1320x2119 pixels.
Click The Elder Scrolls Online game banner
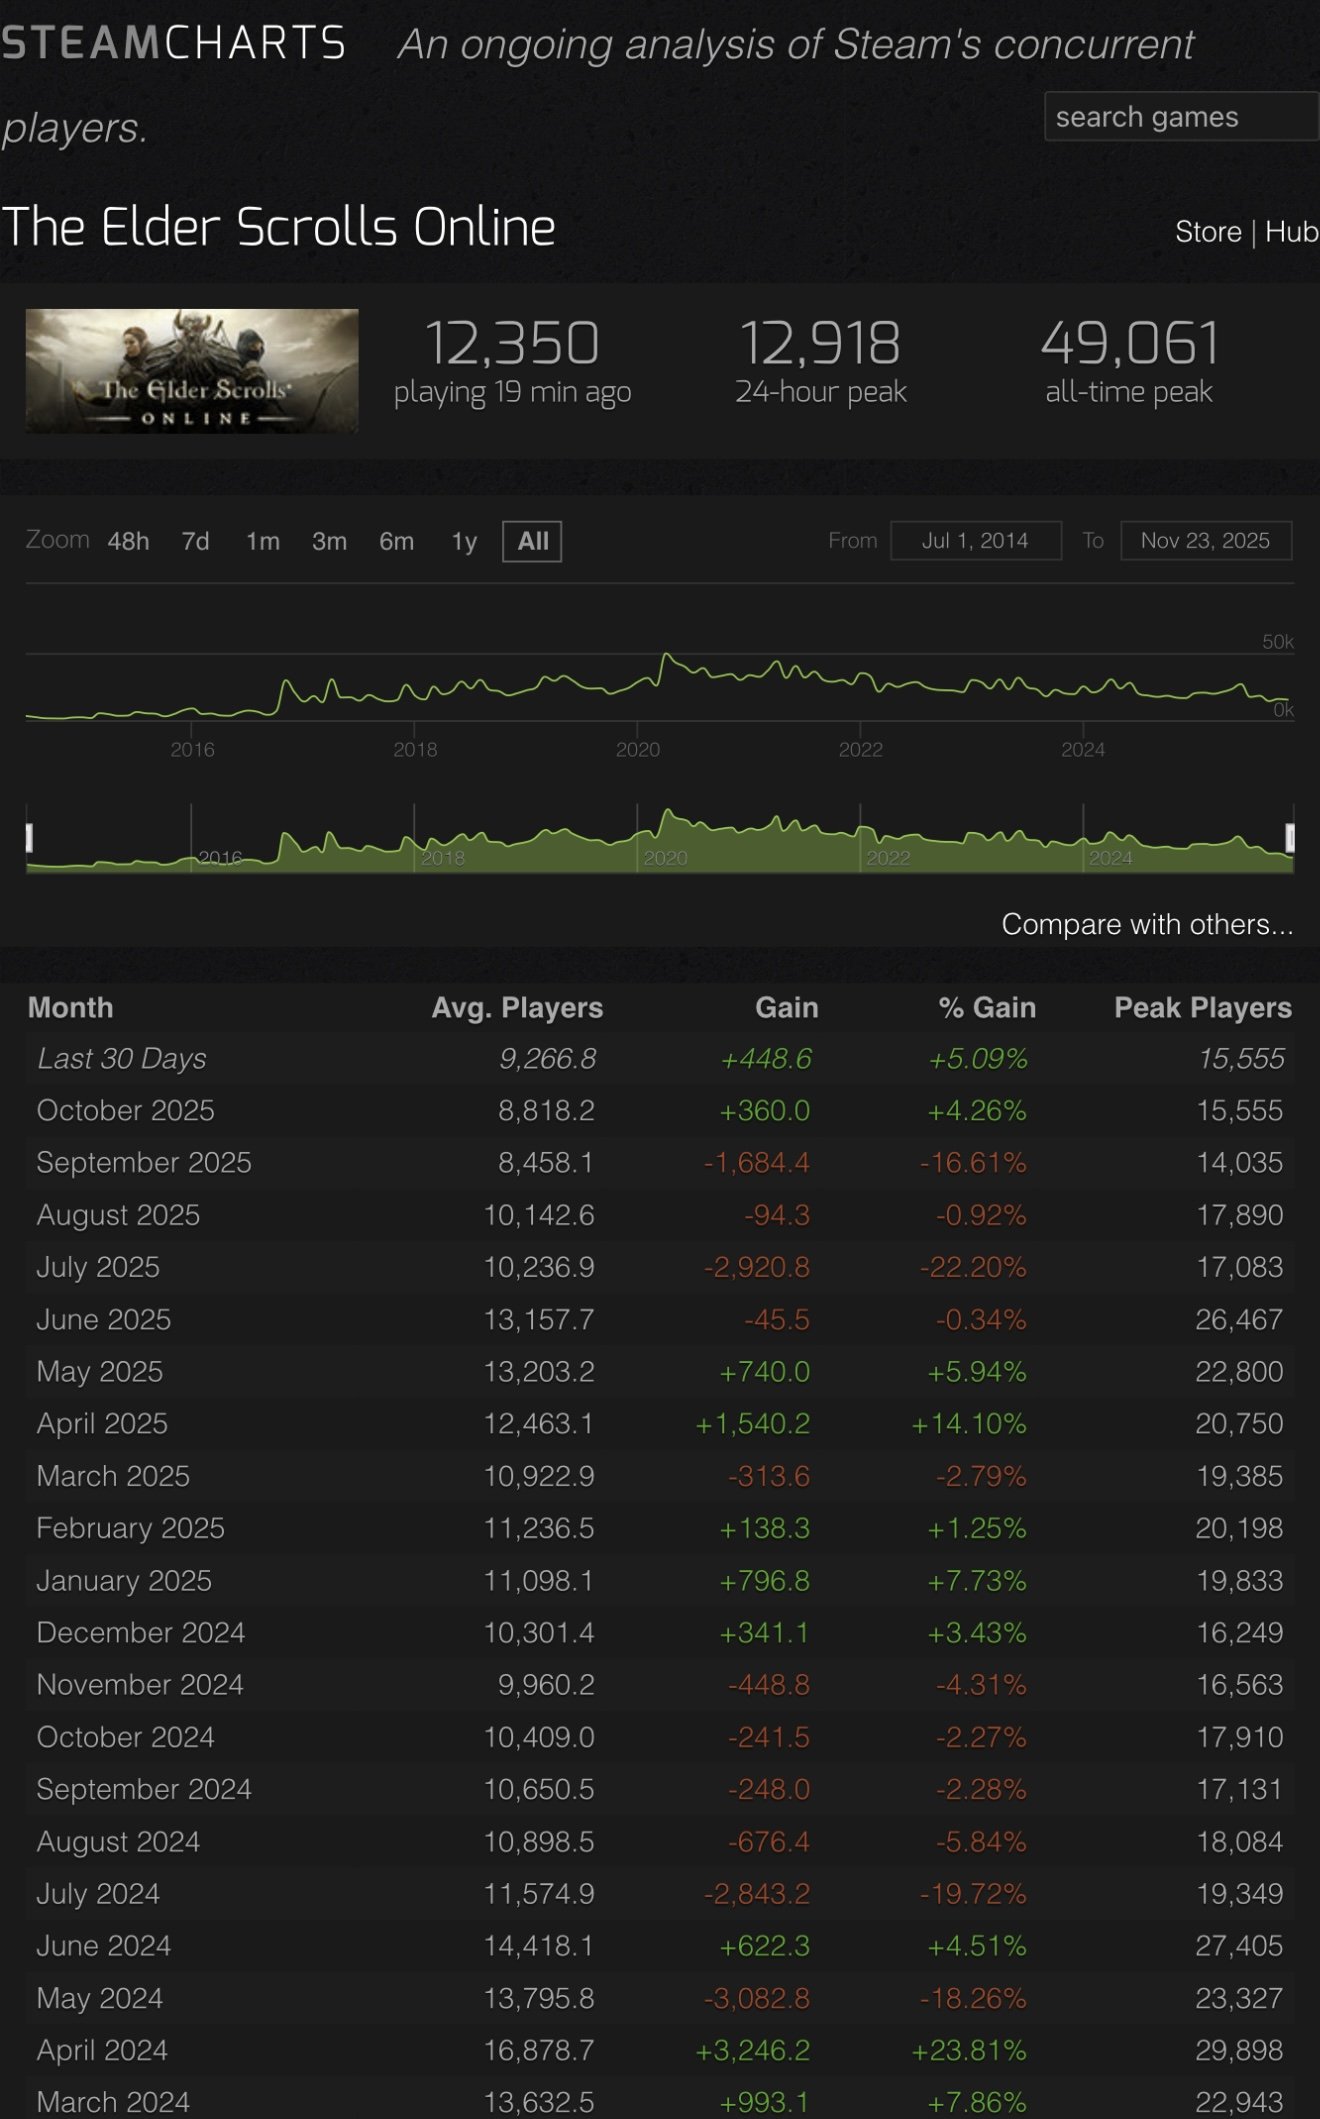[192, 371]
